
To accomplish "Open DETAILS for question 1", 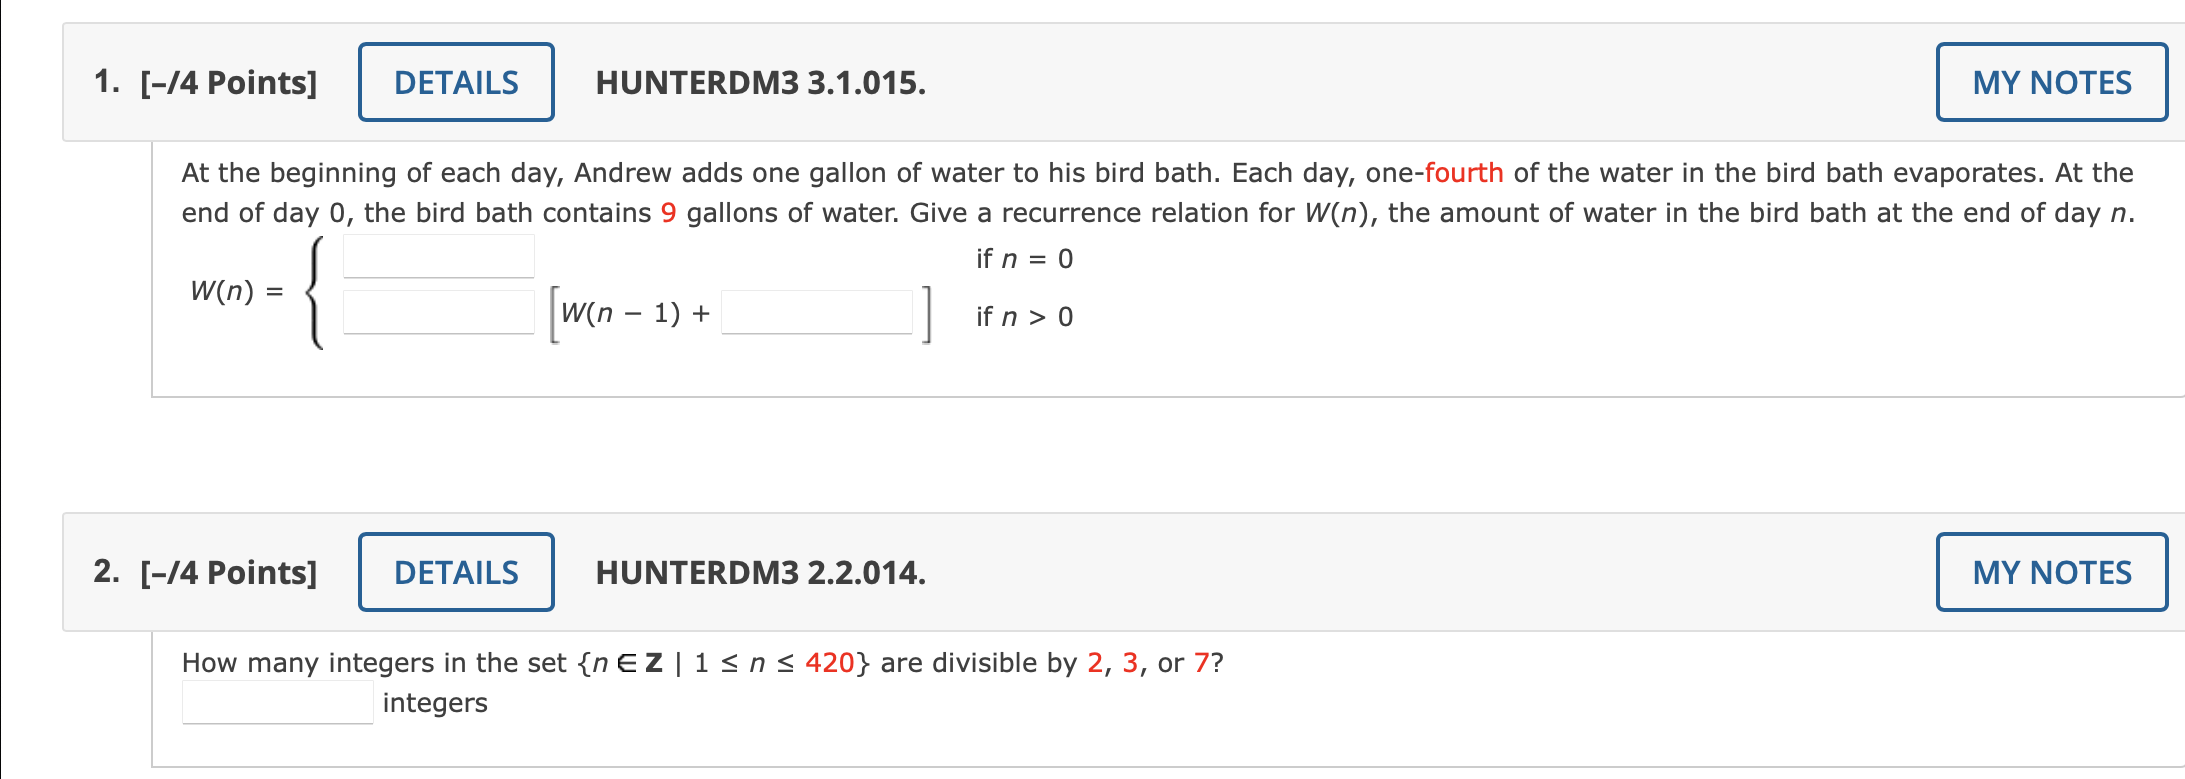I will tap(455, 82).
